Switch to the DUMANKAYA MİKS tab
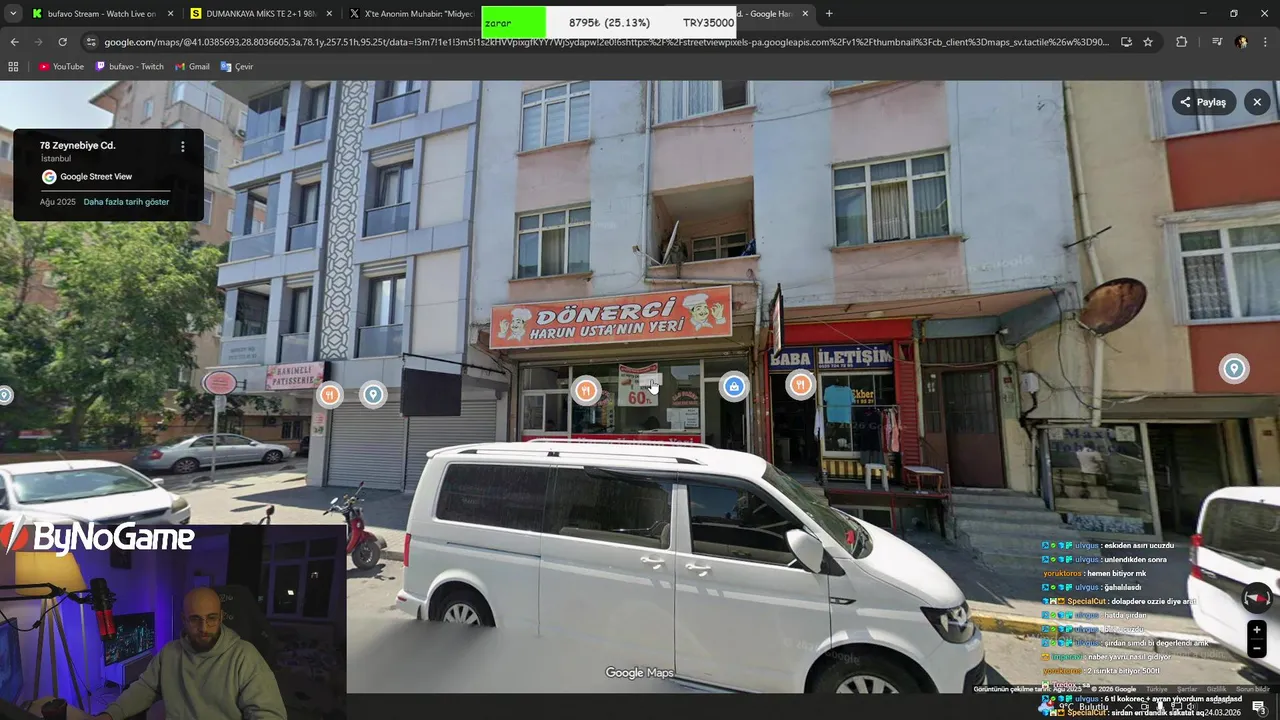The image size is (1280, 720). pos(261,14)
